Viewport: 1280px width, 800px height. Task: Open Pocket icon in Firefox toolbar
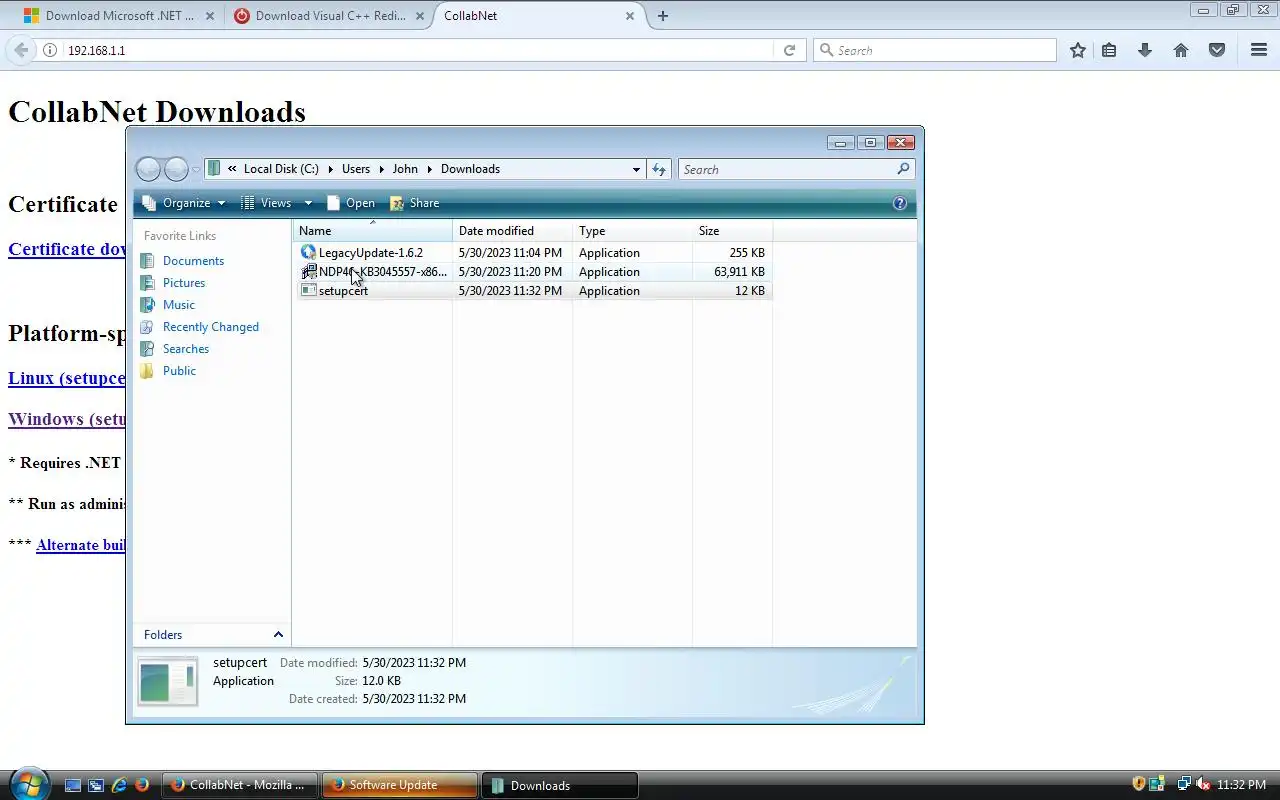point(1217,50)
